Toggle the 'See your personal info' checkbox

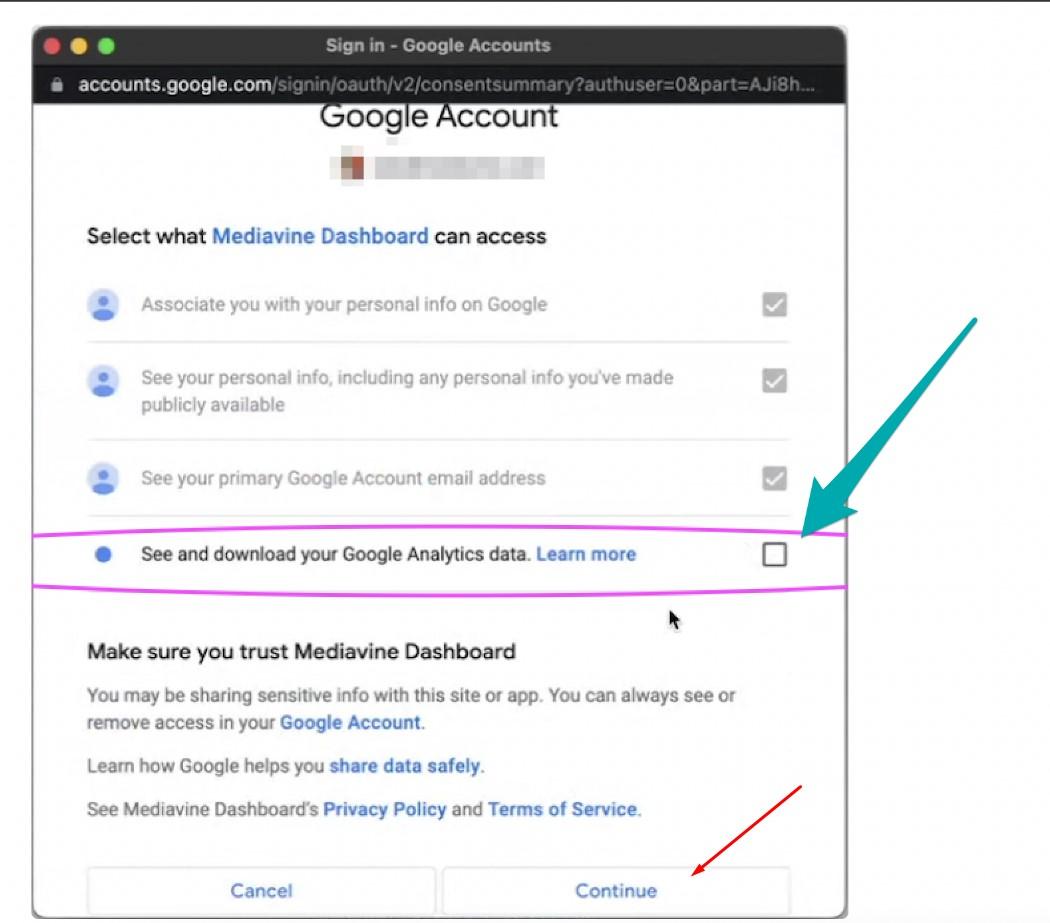coord(774,381)
